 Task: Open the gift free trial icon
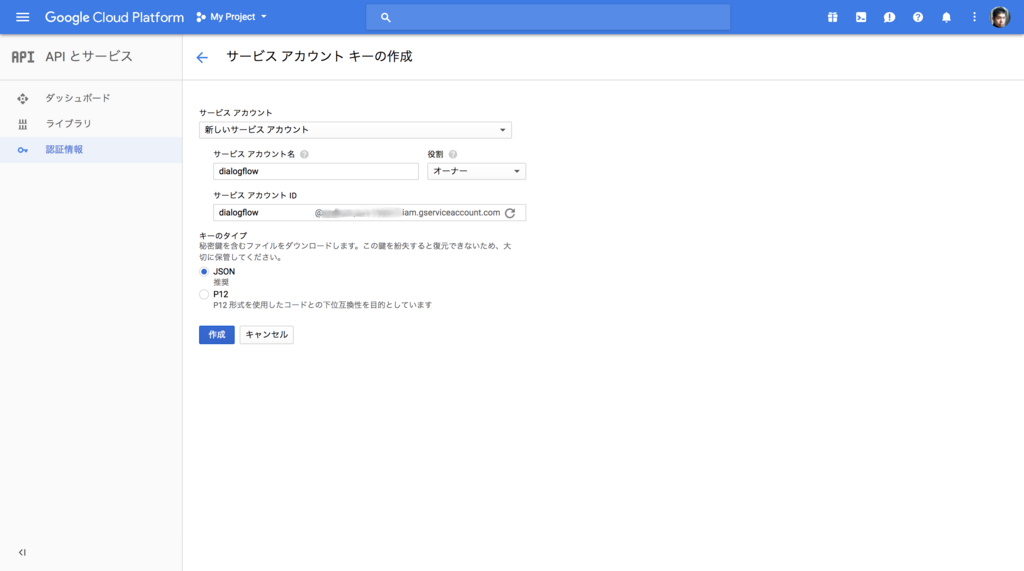832,18
